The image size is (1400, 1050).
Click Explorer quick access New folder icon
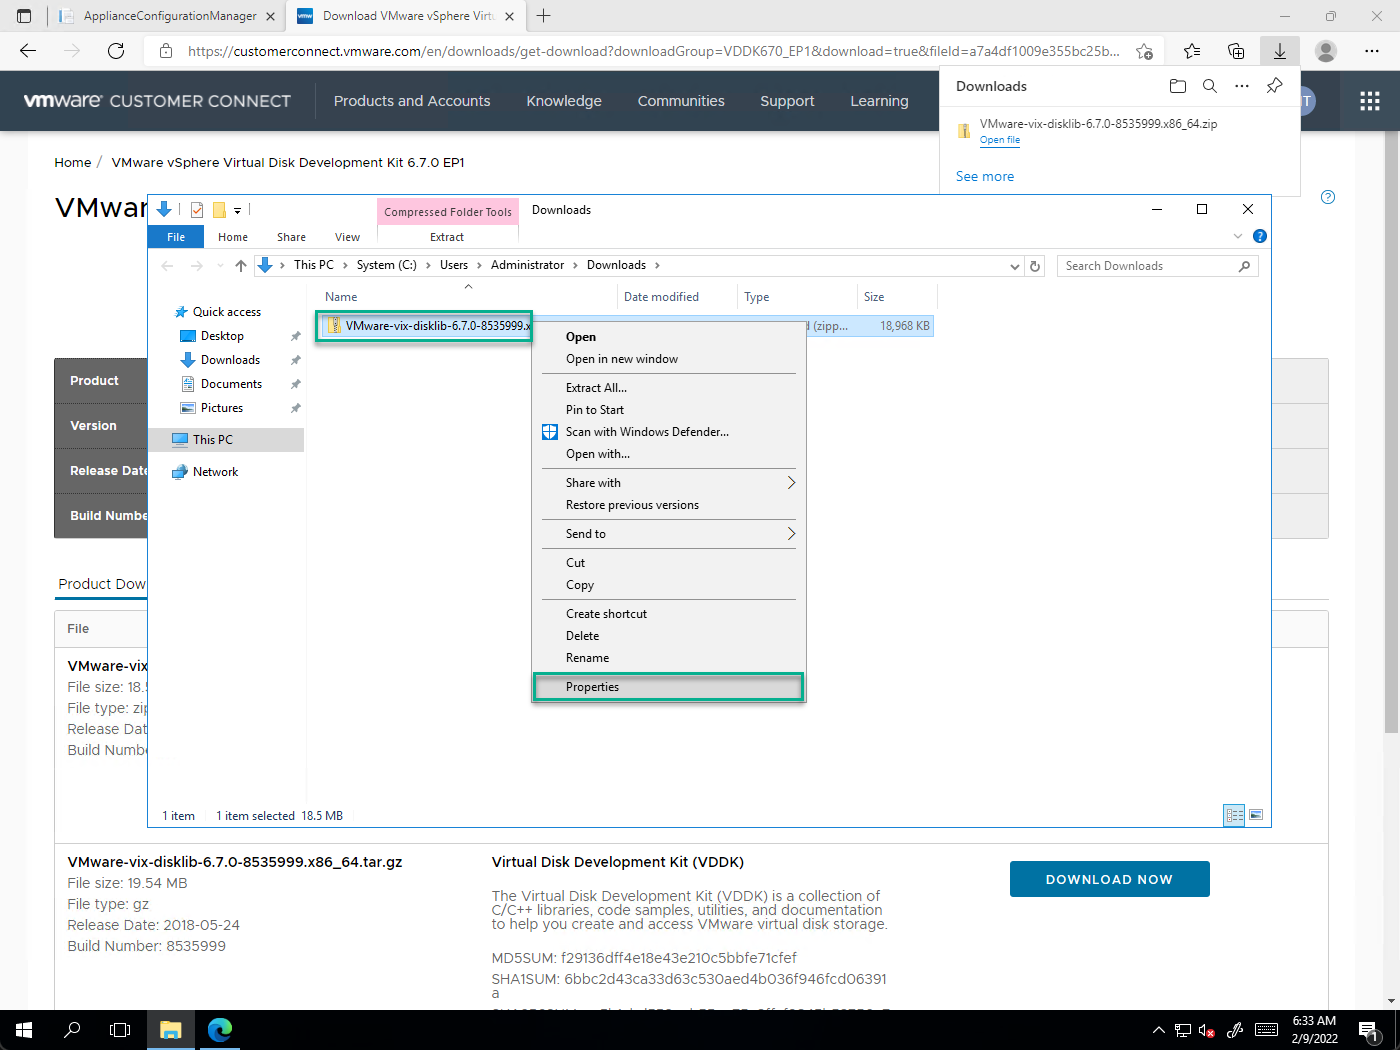[219, 210]
